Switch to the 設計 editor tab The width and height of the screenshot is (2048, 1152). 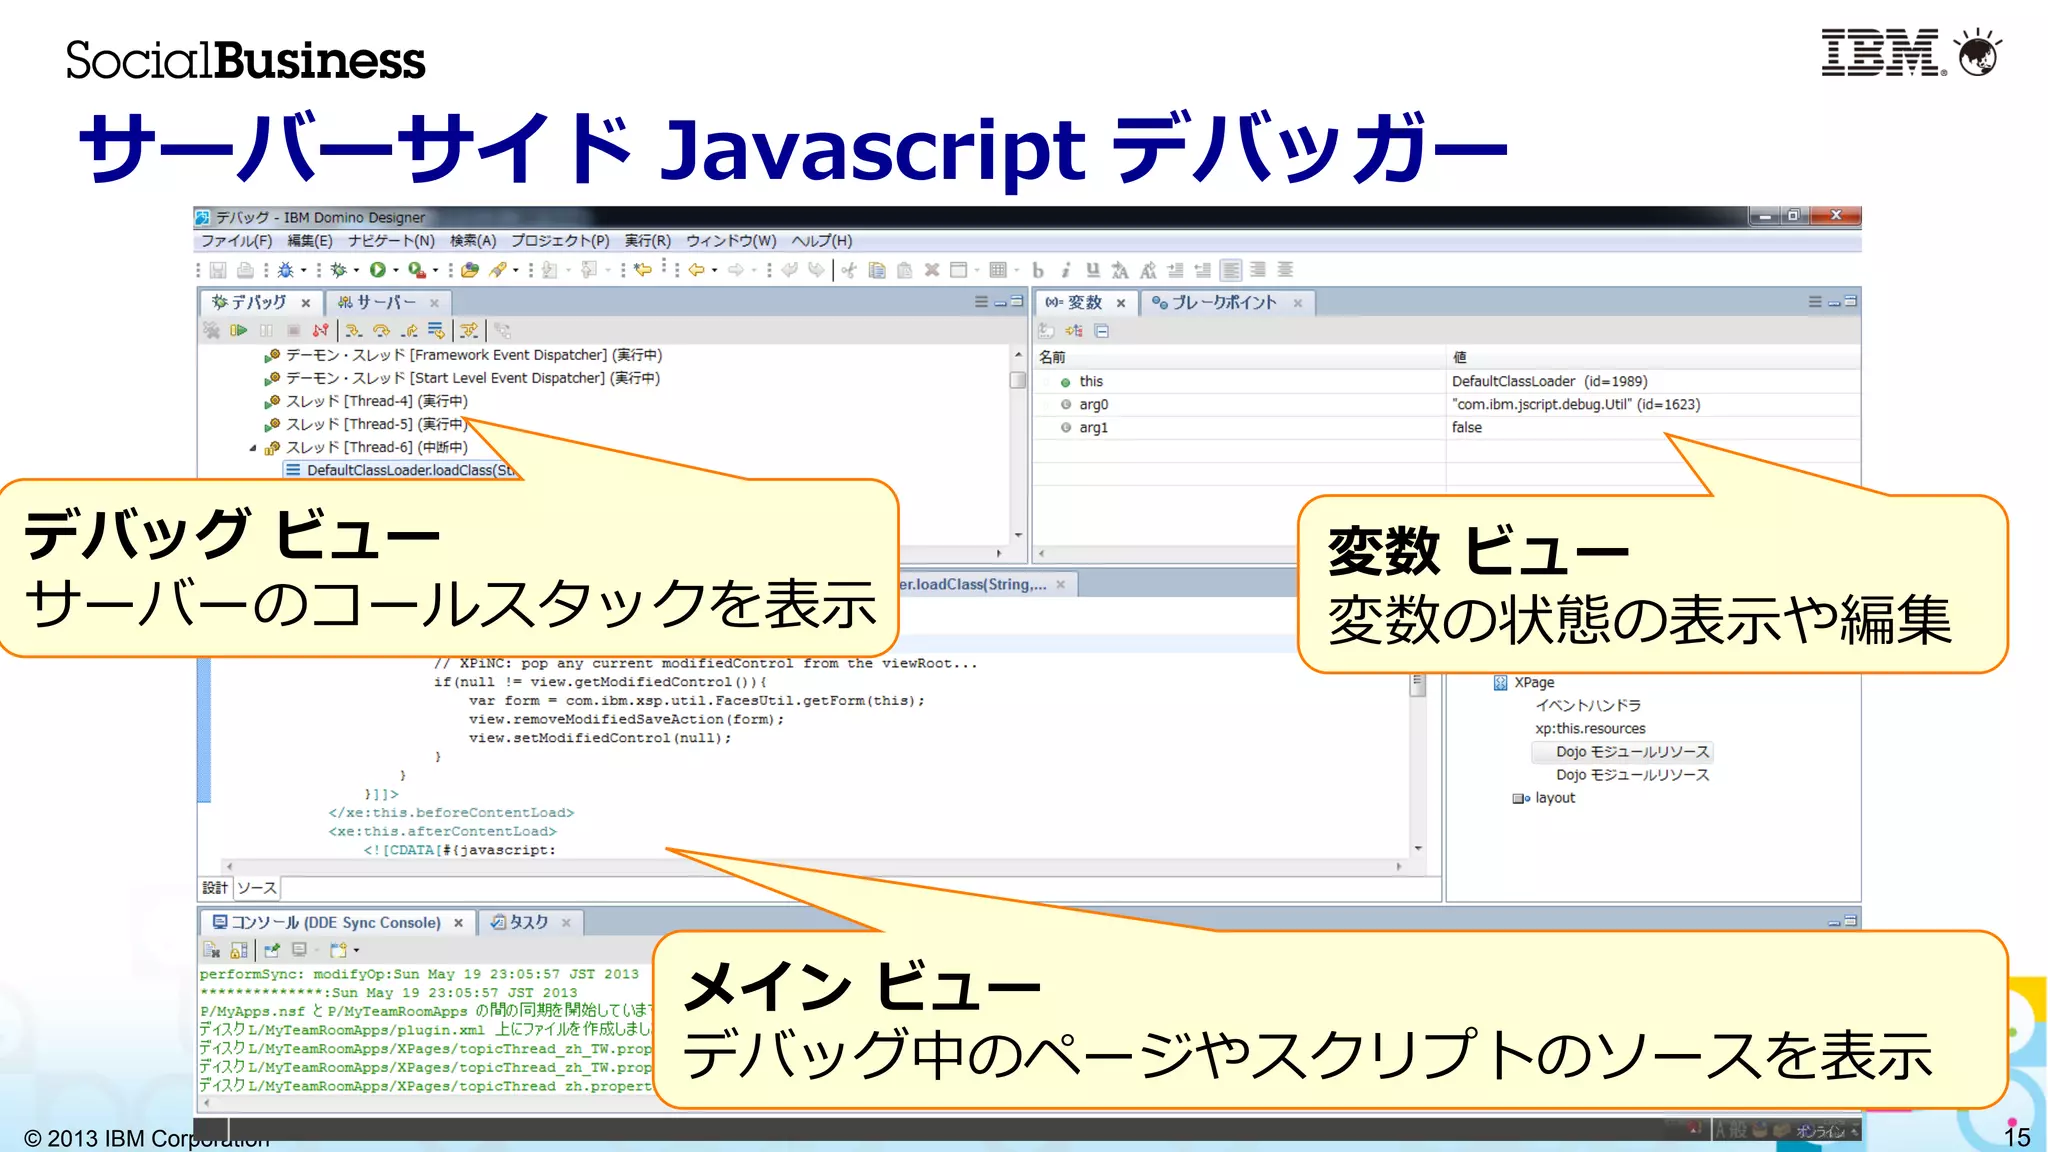[x=215, y=888]
